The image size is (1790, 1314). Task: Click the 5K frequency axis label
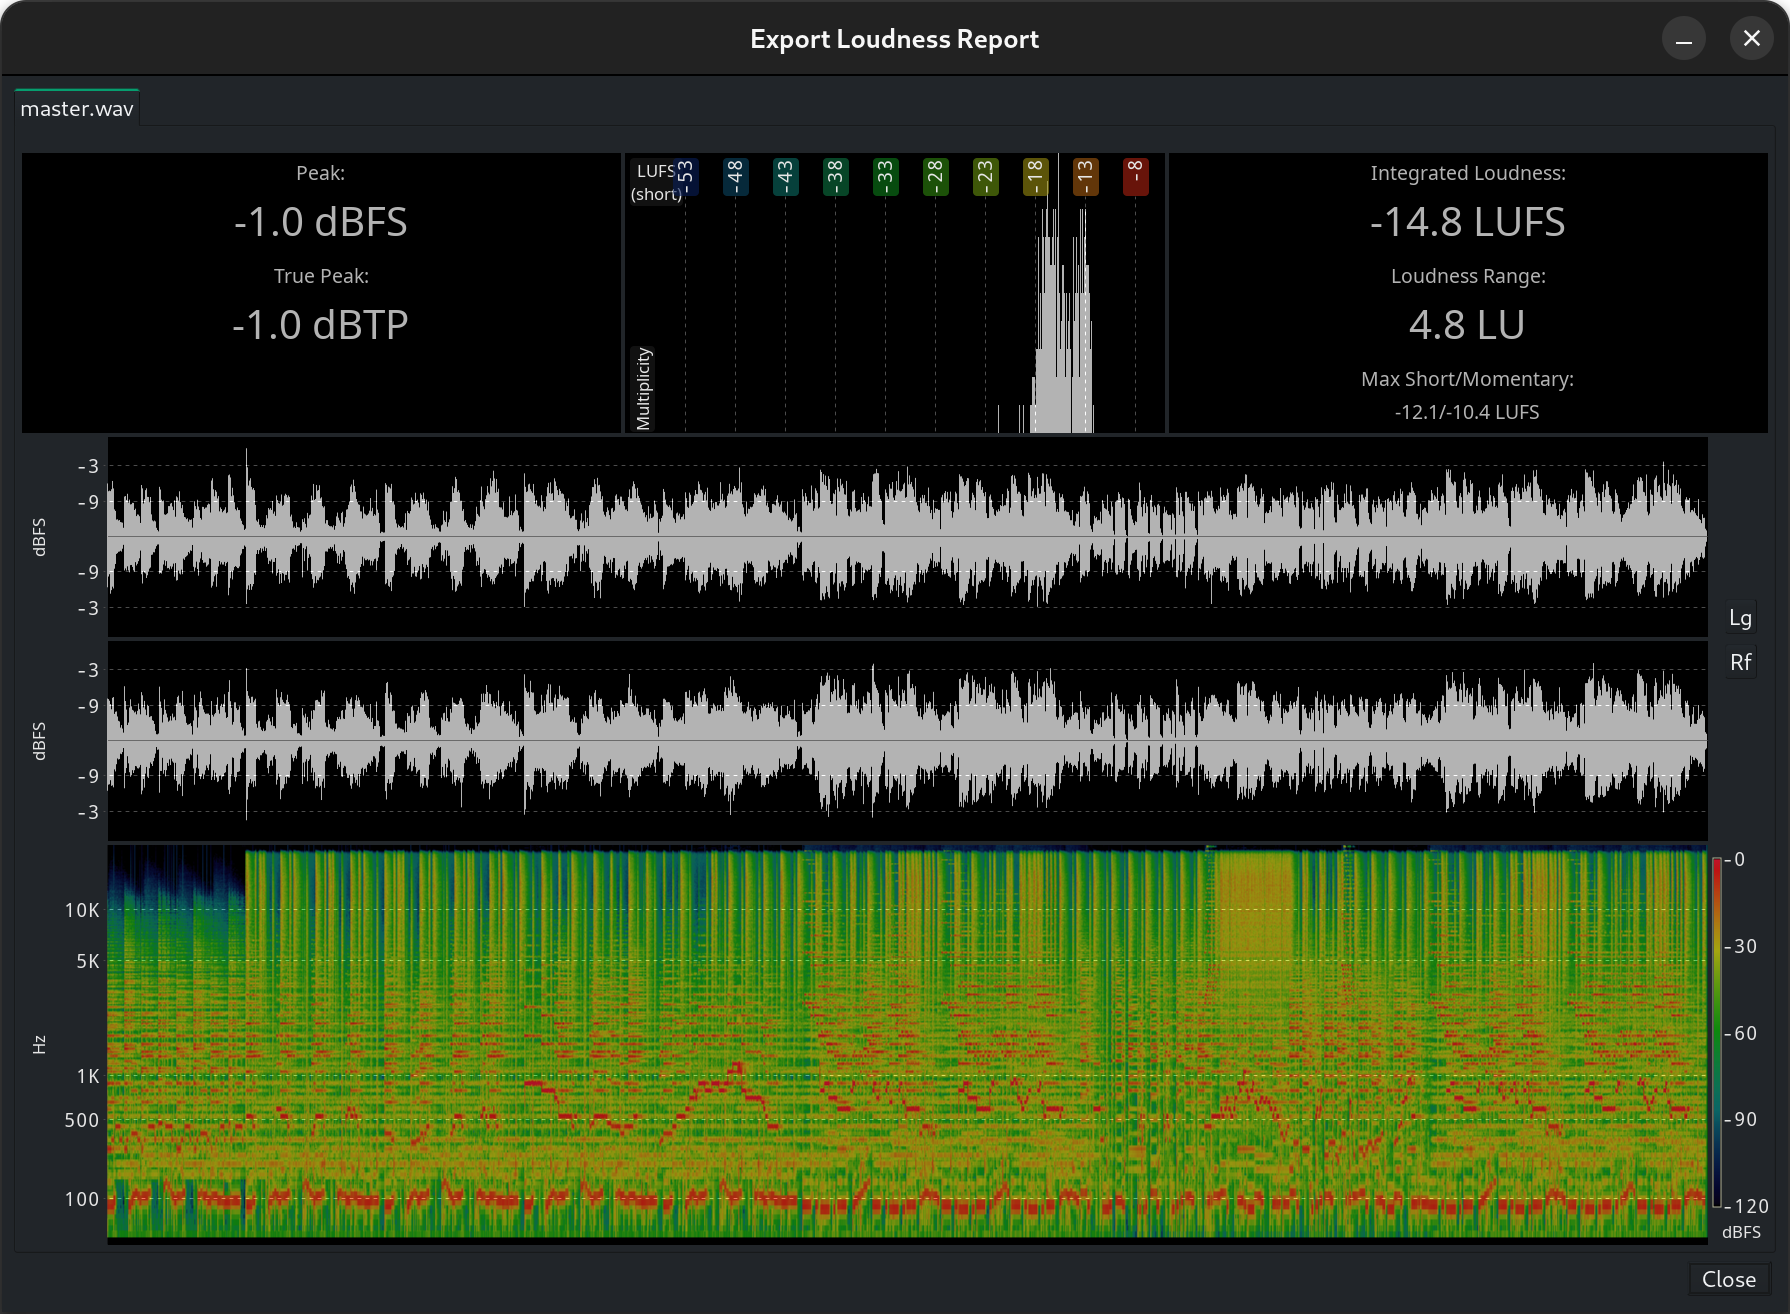click(88, 961)
